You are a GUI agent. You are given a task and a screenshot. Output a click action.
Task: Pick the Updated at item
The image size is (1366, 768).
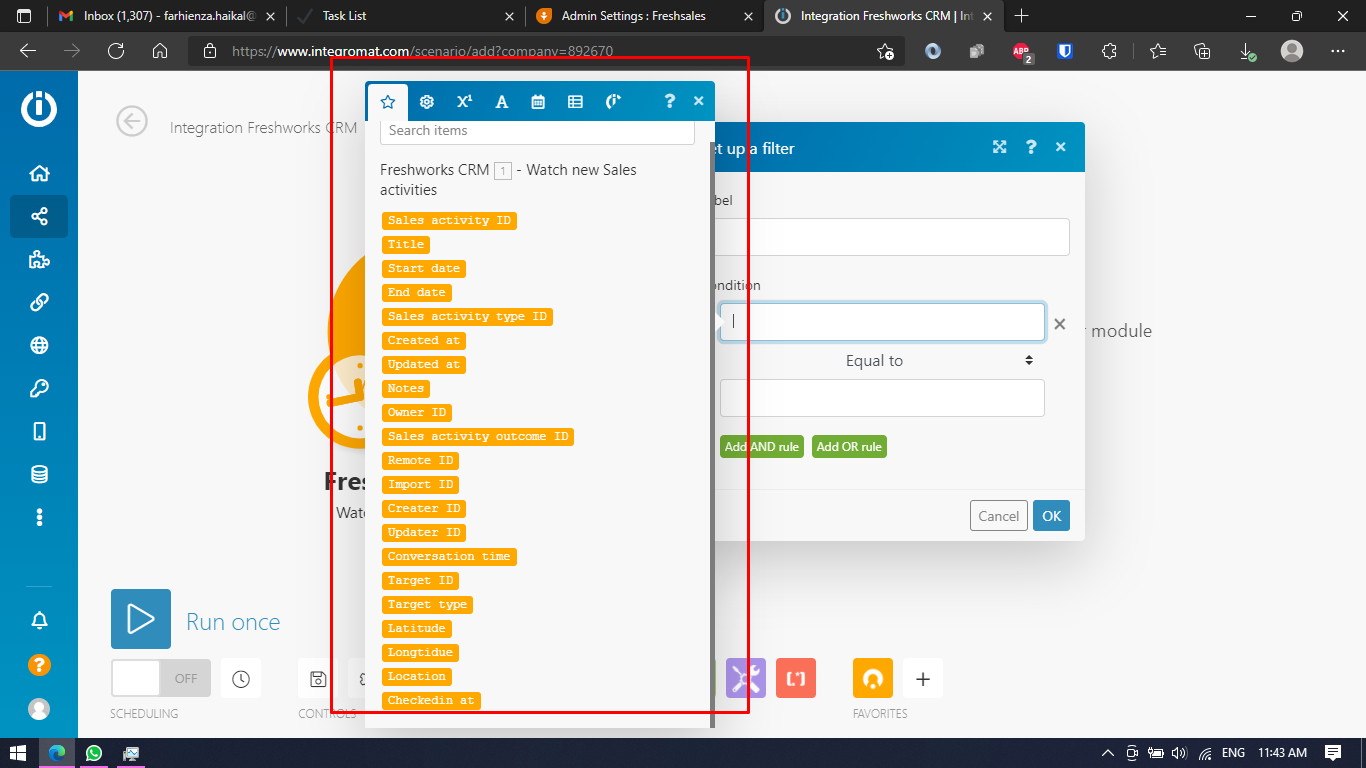click(x=424, y=364)
